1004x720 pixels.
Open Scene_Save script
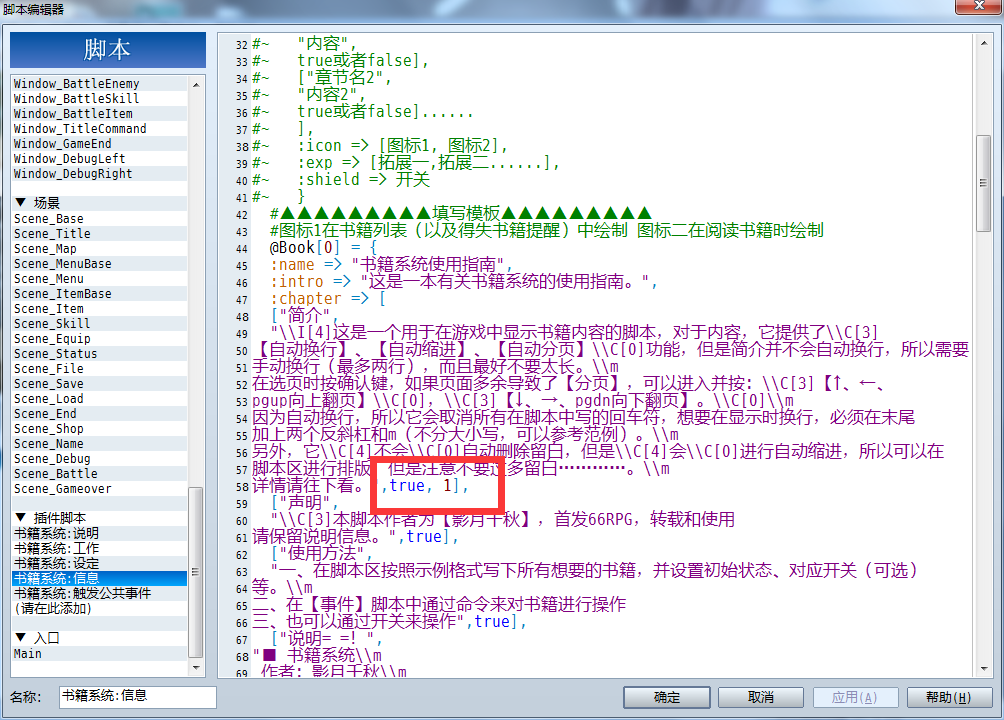tap(100, 384)
